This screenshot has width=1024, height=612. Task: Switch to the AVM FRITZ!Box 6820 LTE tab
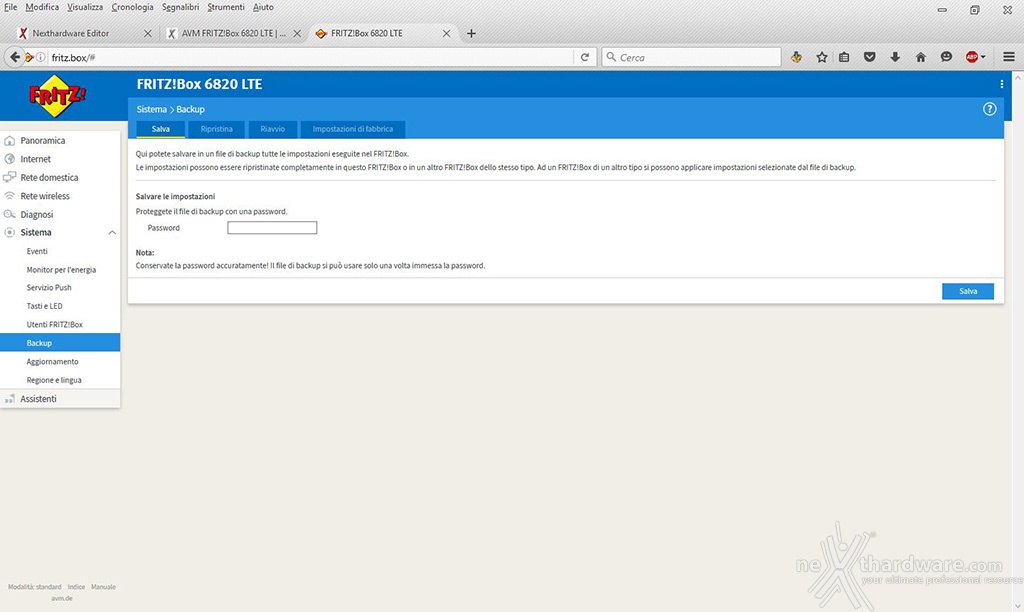234,33
